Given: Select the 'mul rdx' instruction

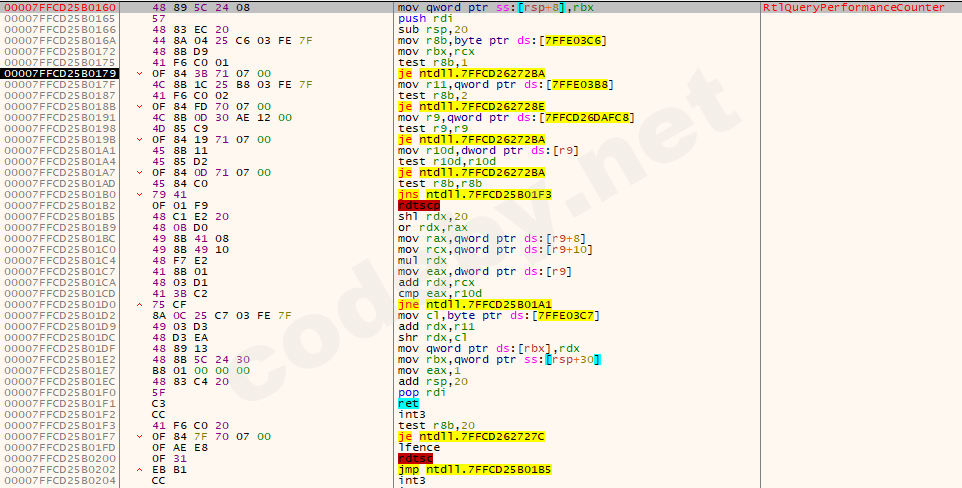Looking at the screenshot, I should 422,261.
